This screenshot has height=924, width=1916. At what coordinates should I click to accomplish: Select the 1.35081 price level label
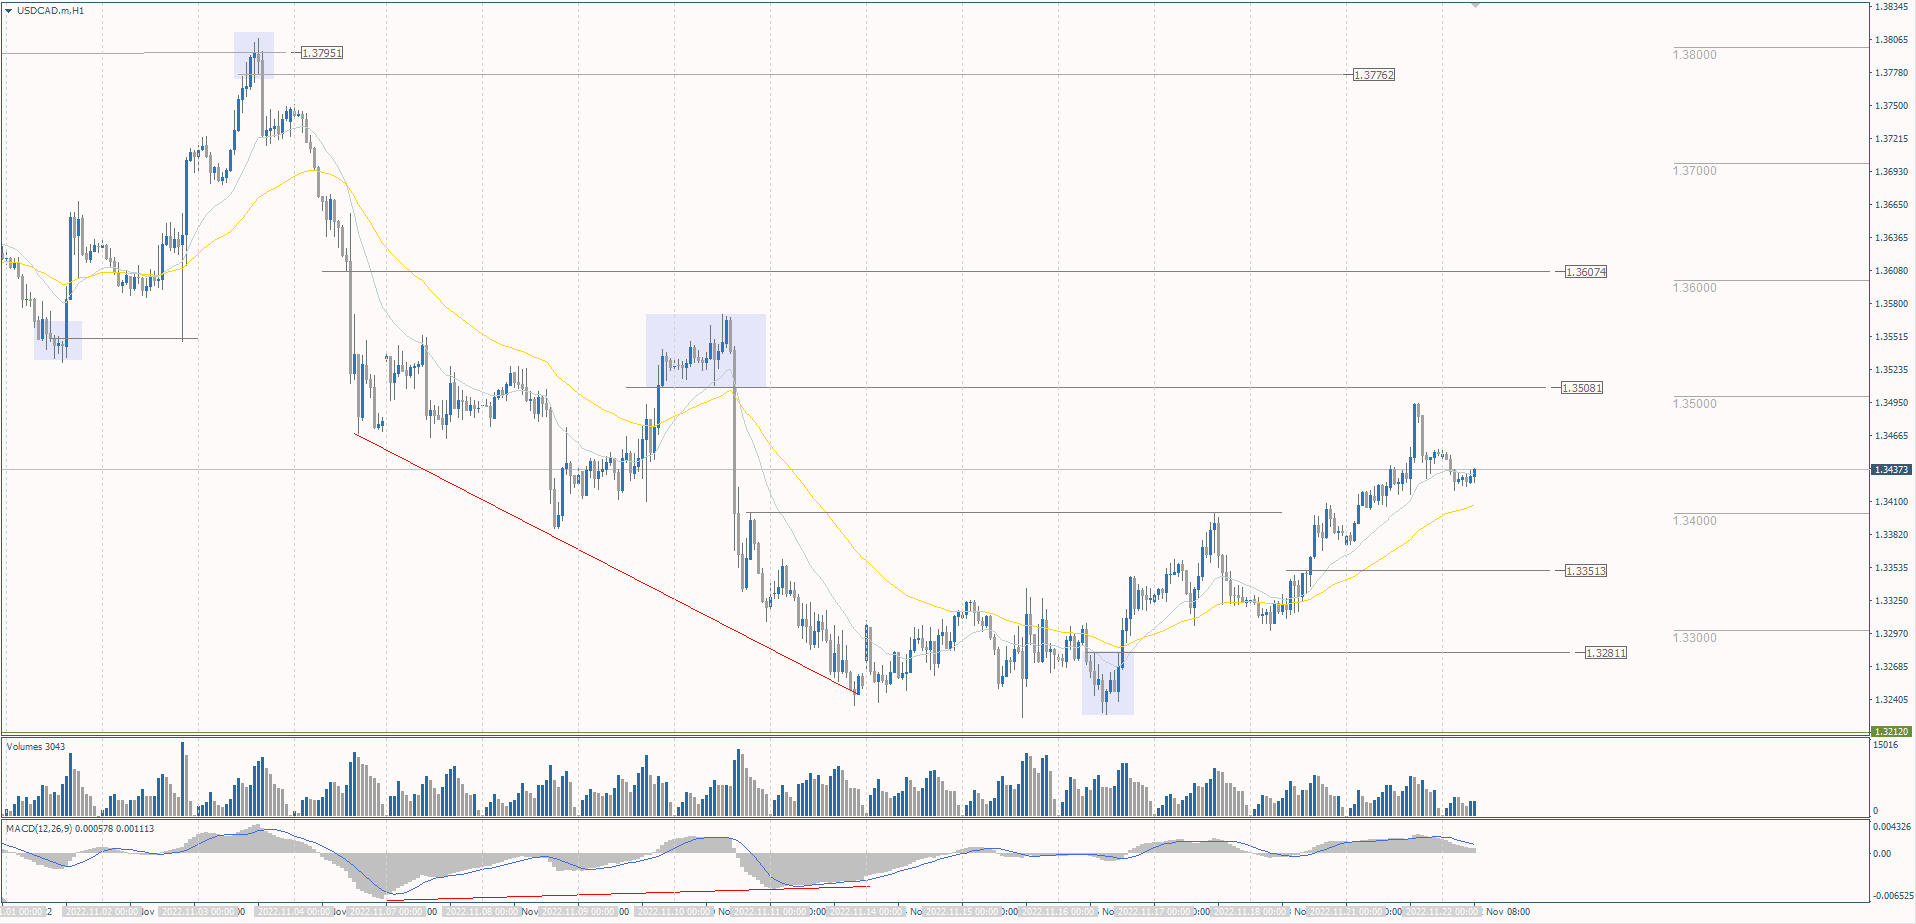coord(1582,388)
